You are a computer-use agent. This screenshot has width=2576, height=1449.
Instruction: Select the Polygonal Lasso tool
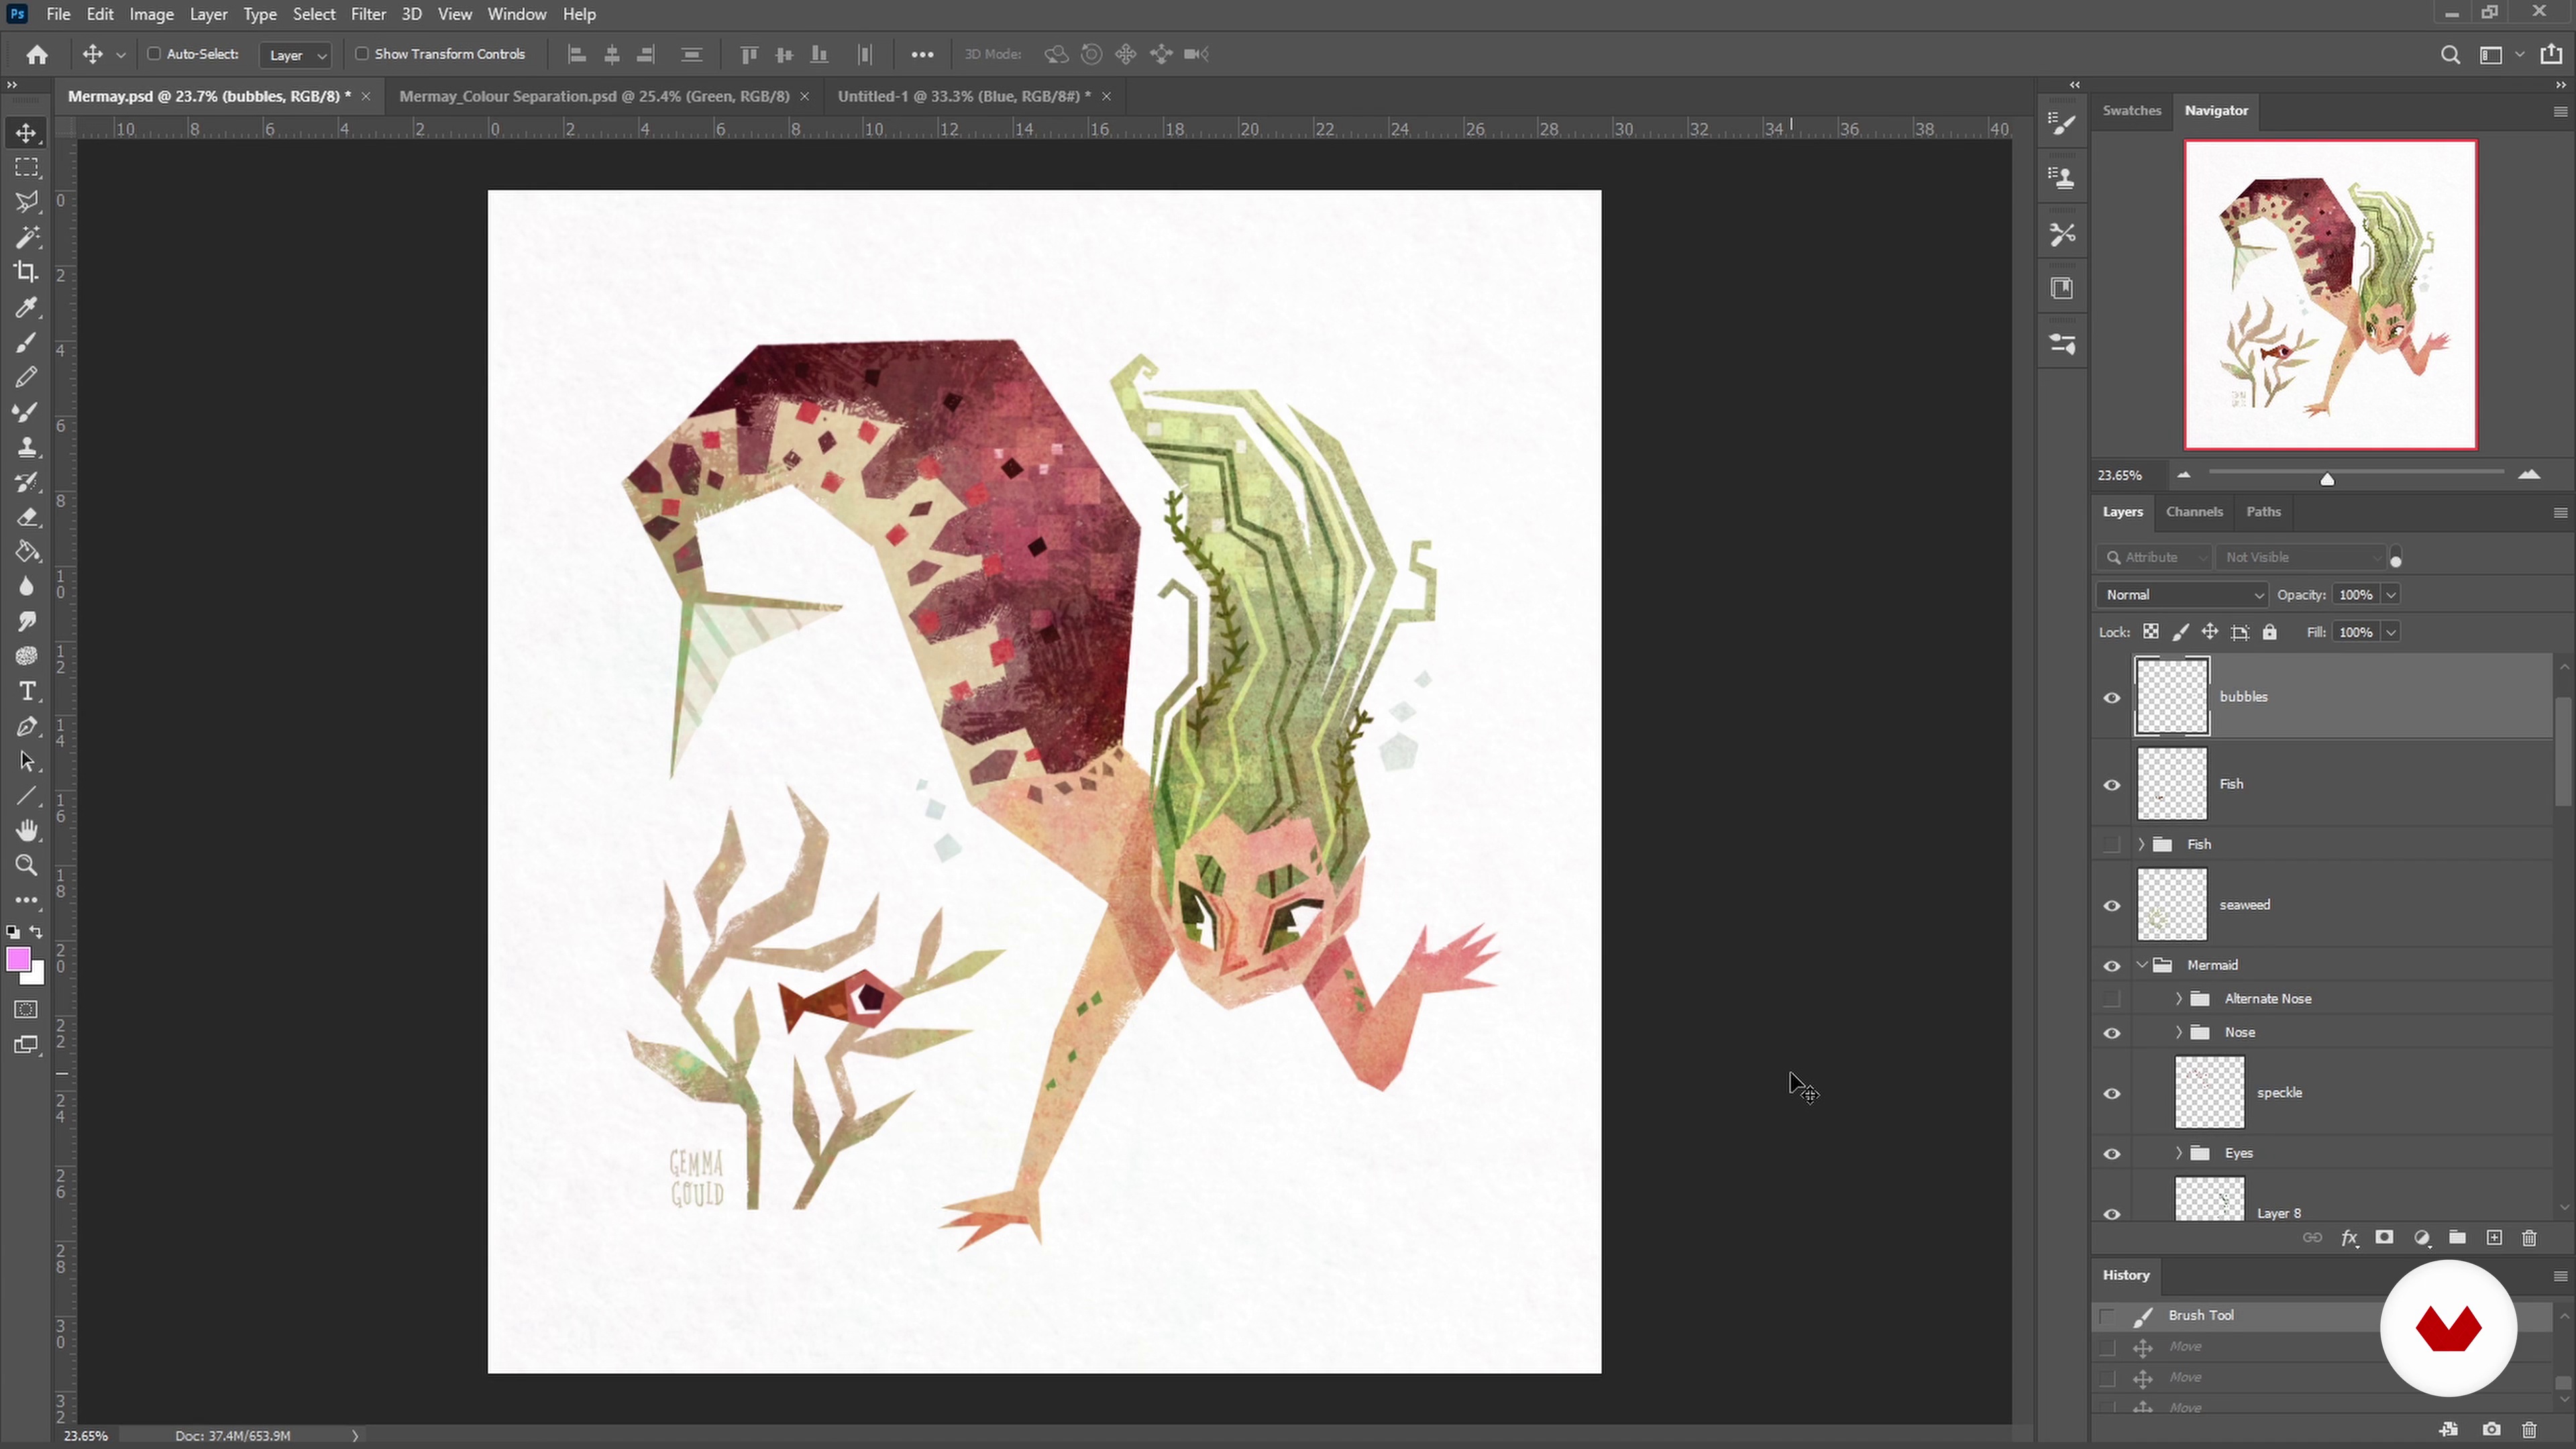(x=27, y=202)
